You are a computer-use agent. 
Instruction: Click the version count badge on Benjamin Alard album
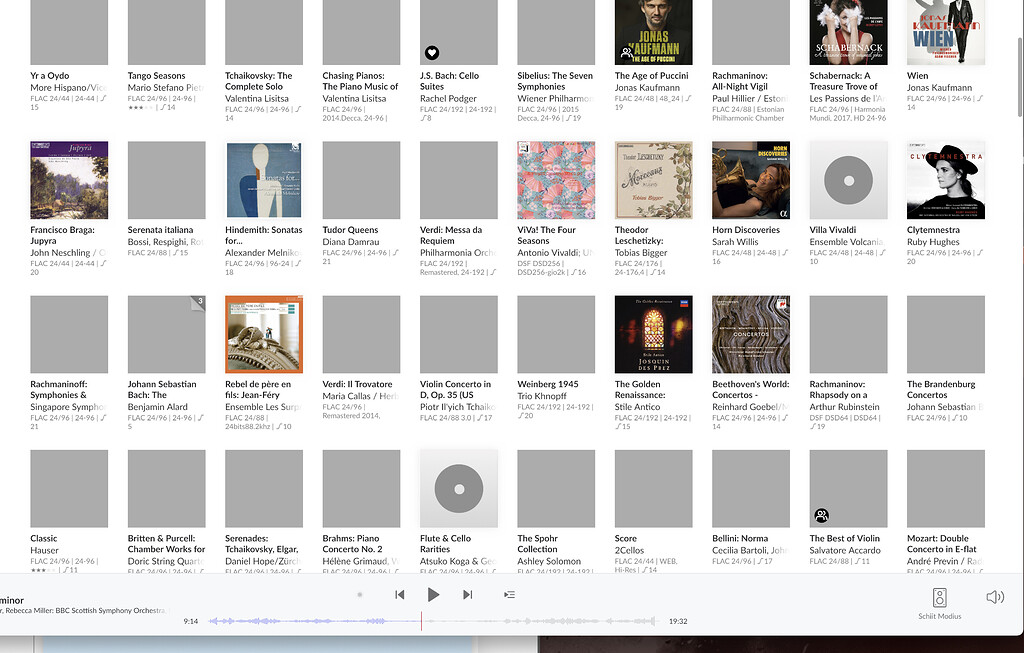click(x=199, y=300)
